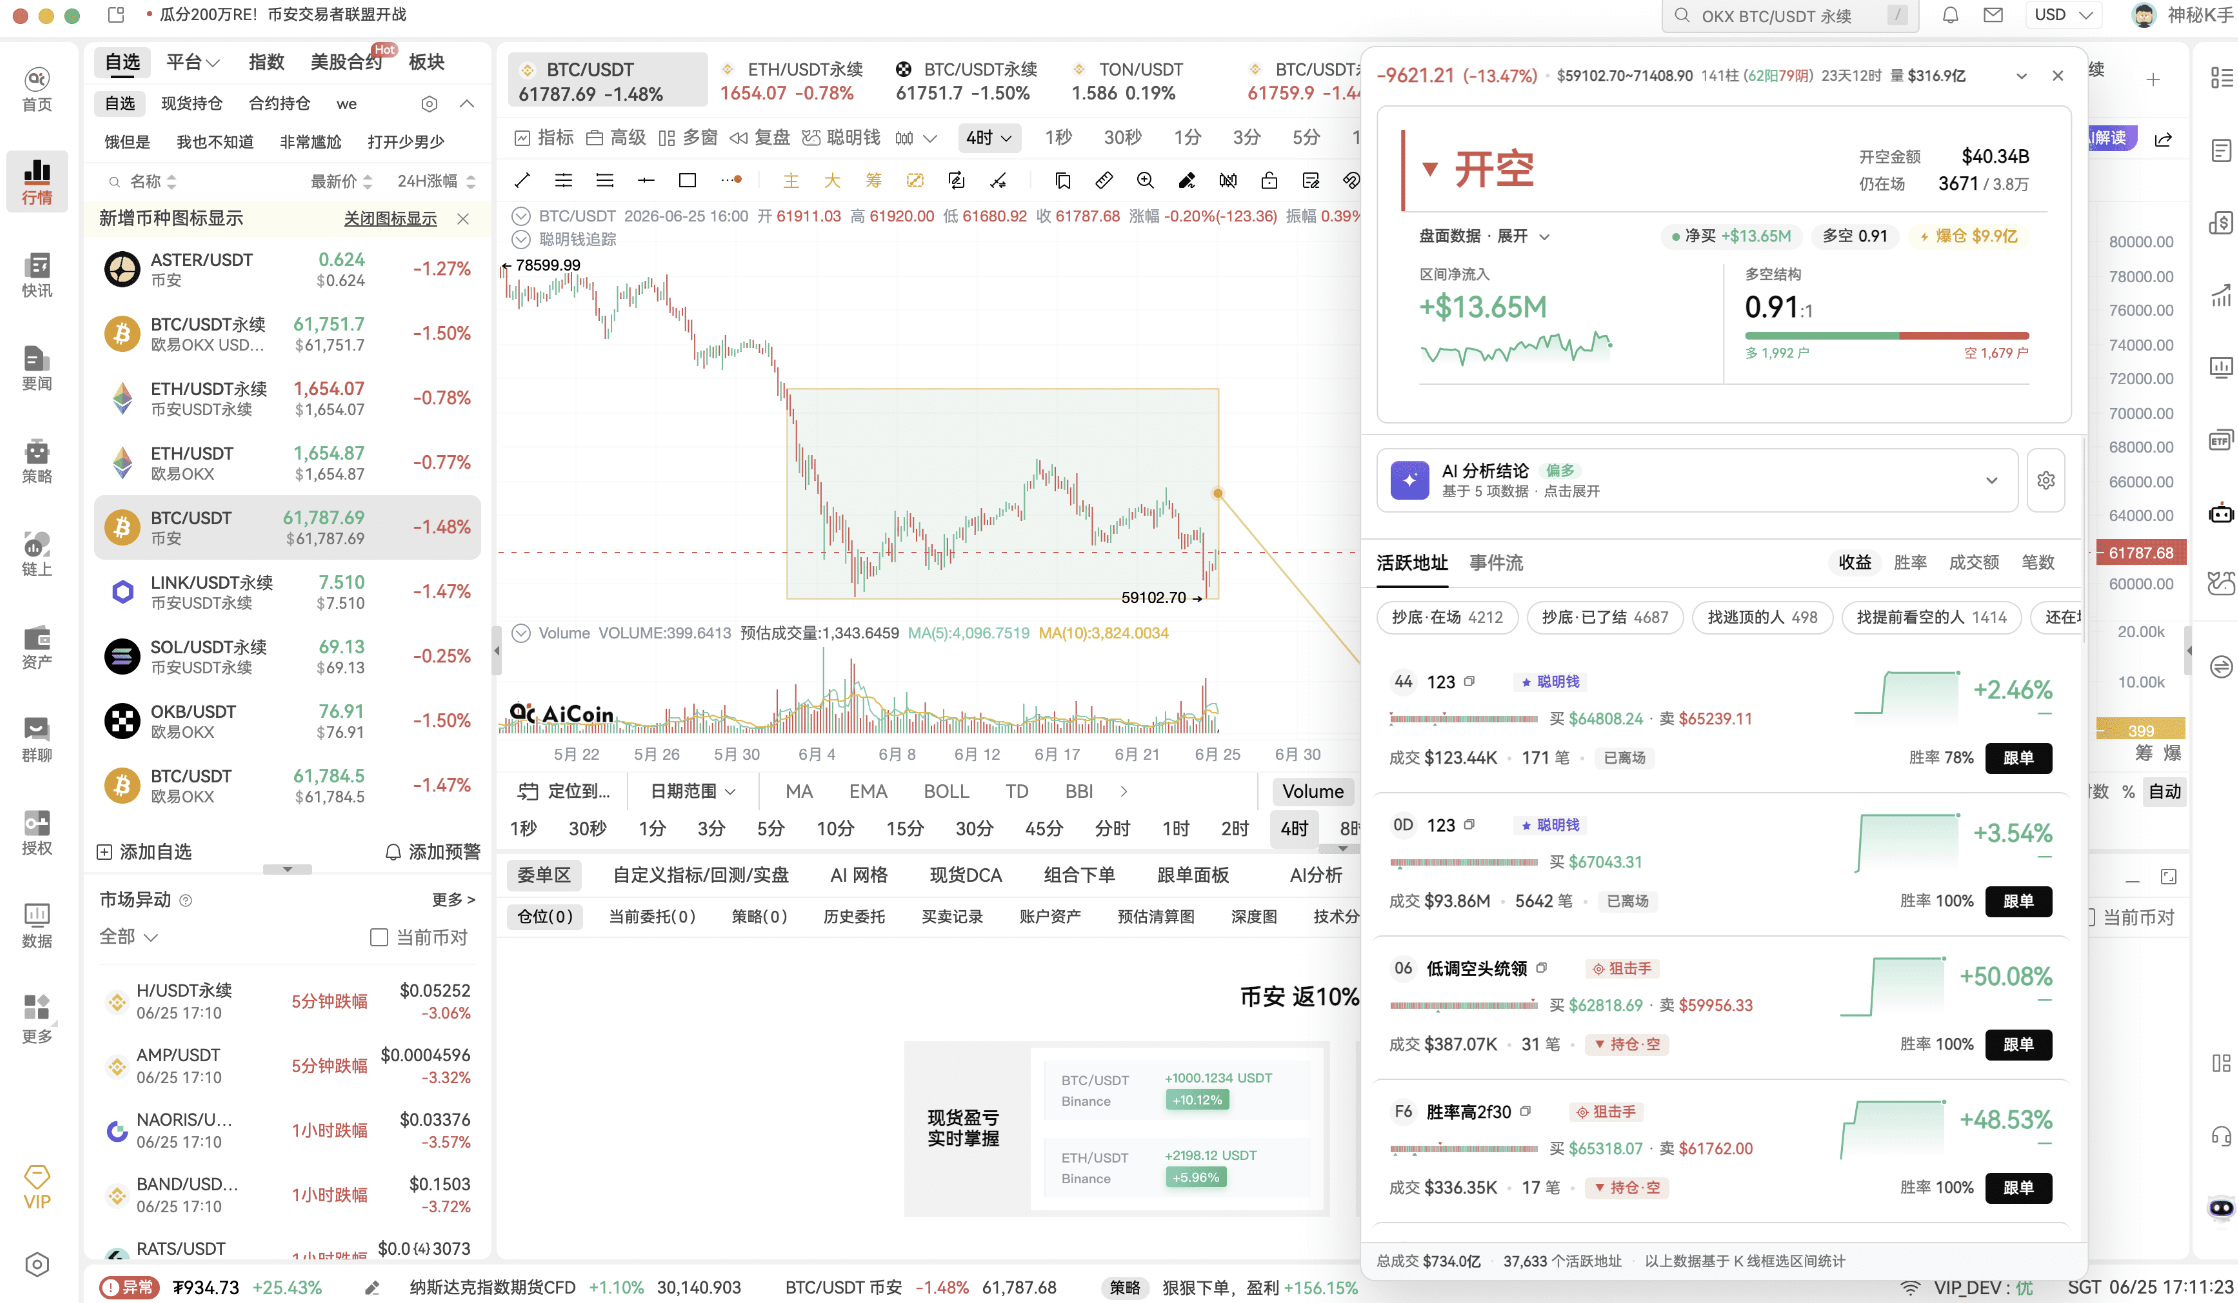Expand the 平台 platform dropdown
The width and height of the screenshot is (2238, 1303).
click(193, 62)
